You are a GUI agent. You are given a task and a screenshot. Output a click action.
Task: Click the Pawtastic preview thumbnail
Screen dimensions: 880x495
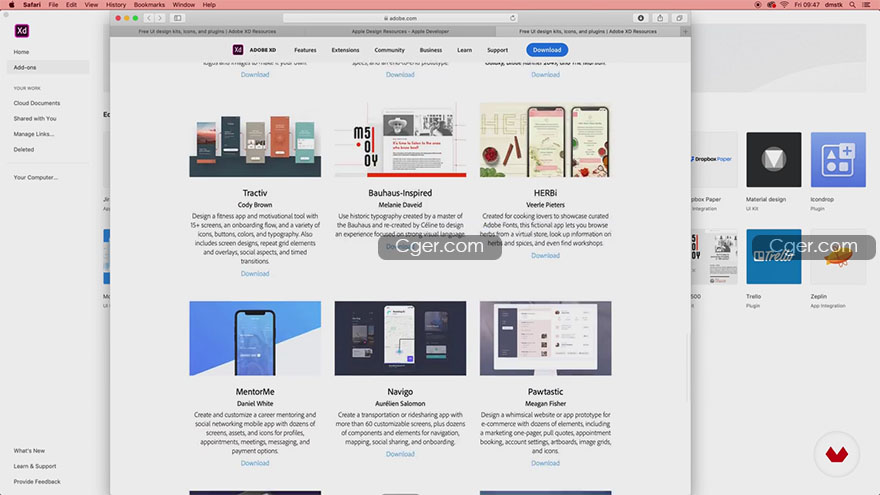(x=546, y=338)
